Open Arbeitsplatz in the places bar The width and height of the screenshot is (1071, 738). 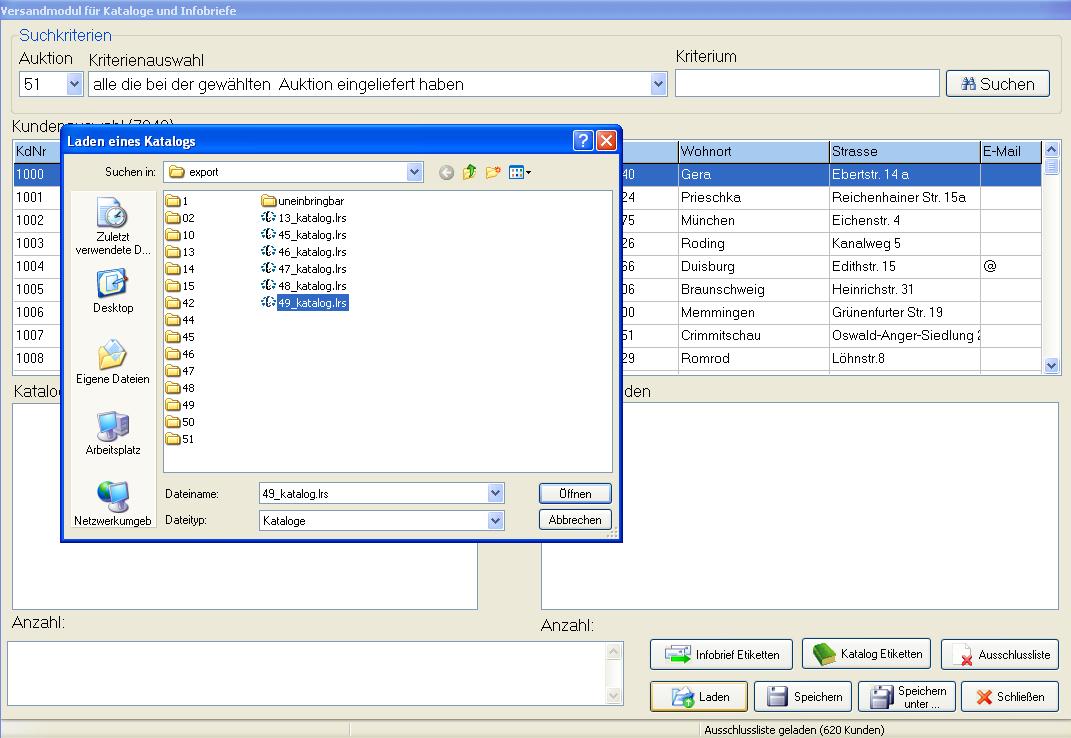coord(112,432)
